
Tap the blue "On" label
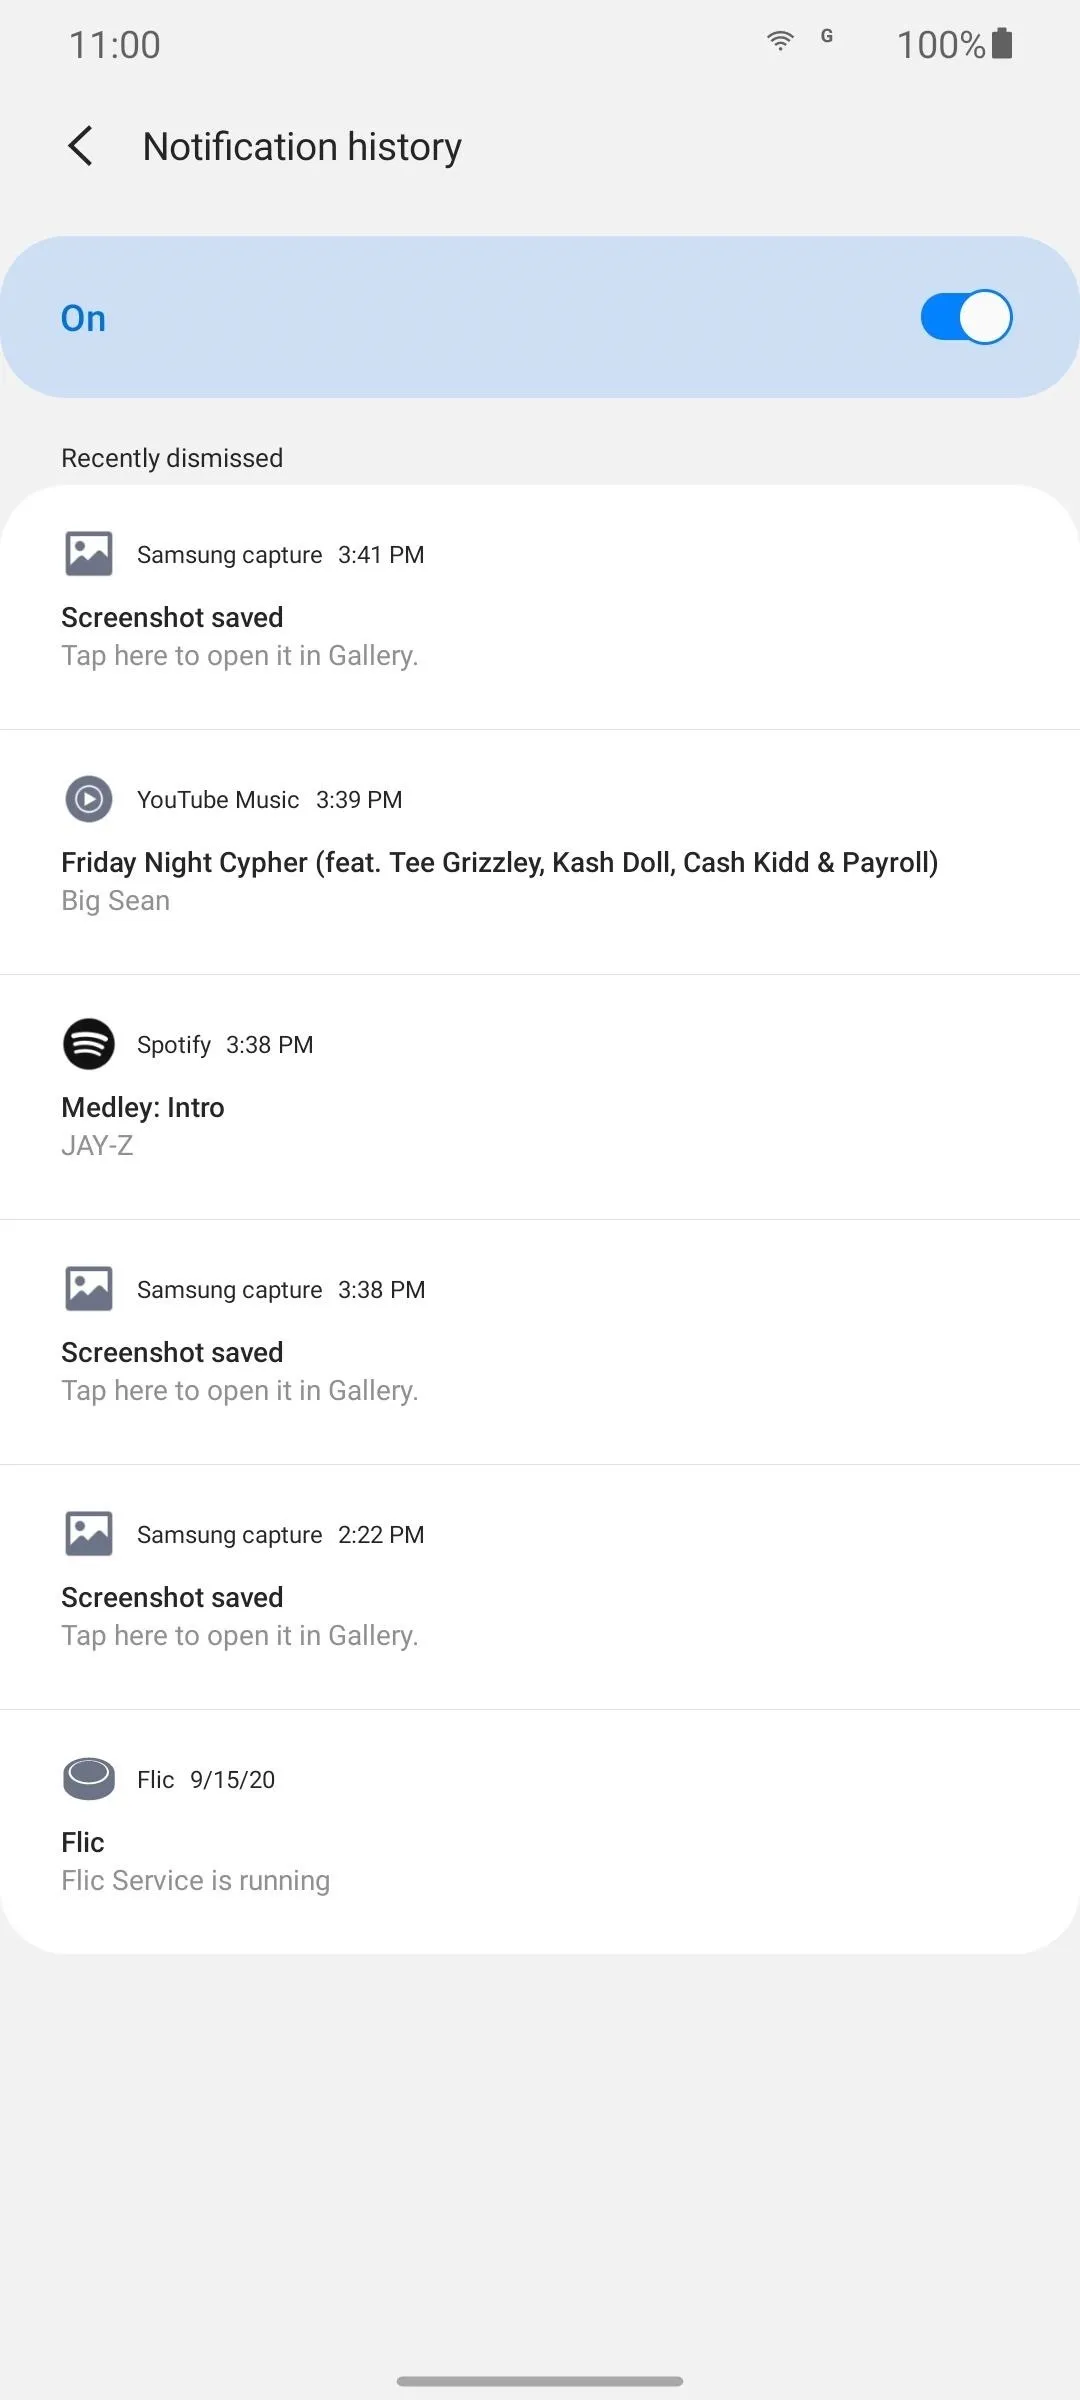click(83, 318)
